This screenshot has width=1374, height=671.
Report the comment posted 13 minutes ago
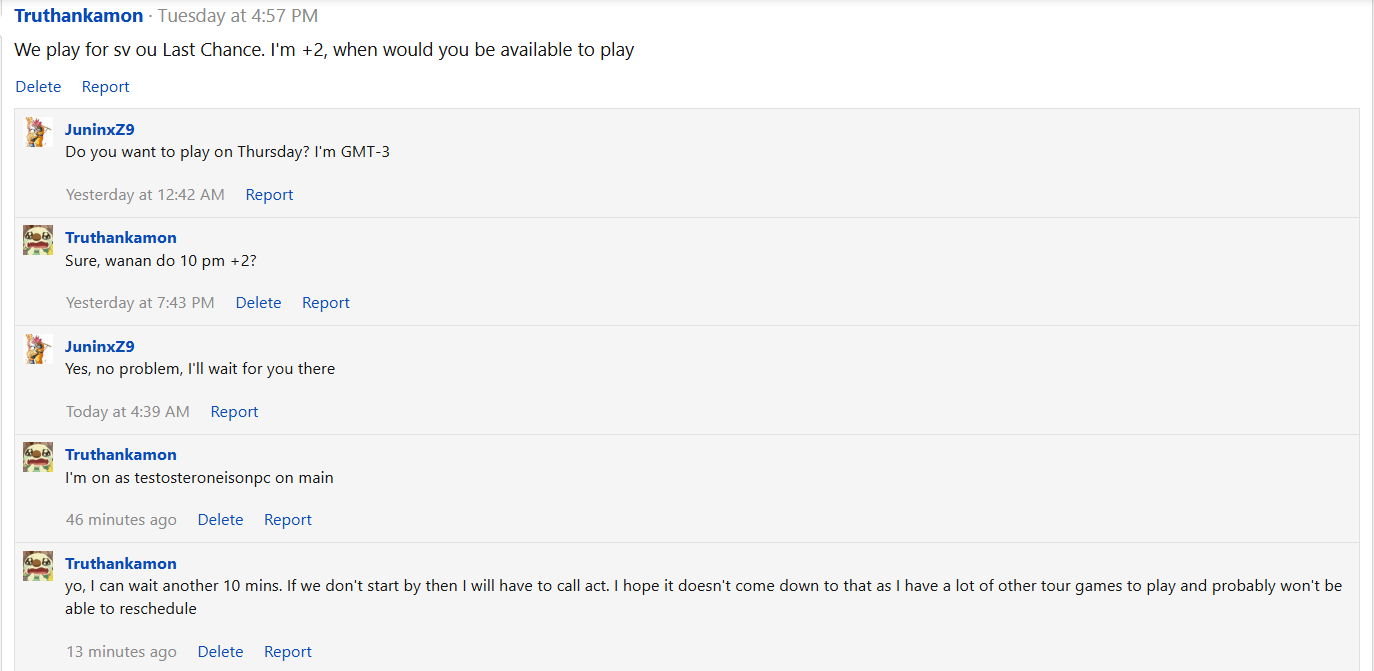click(x=288, y=652)
